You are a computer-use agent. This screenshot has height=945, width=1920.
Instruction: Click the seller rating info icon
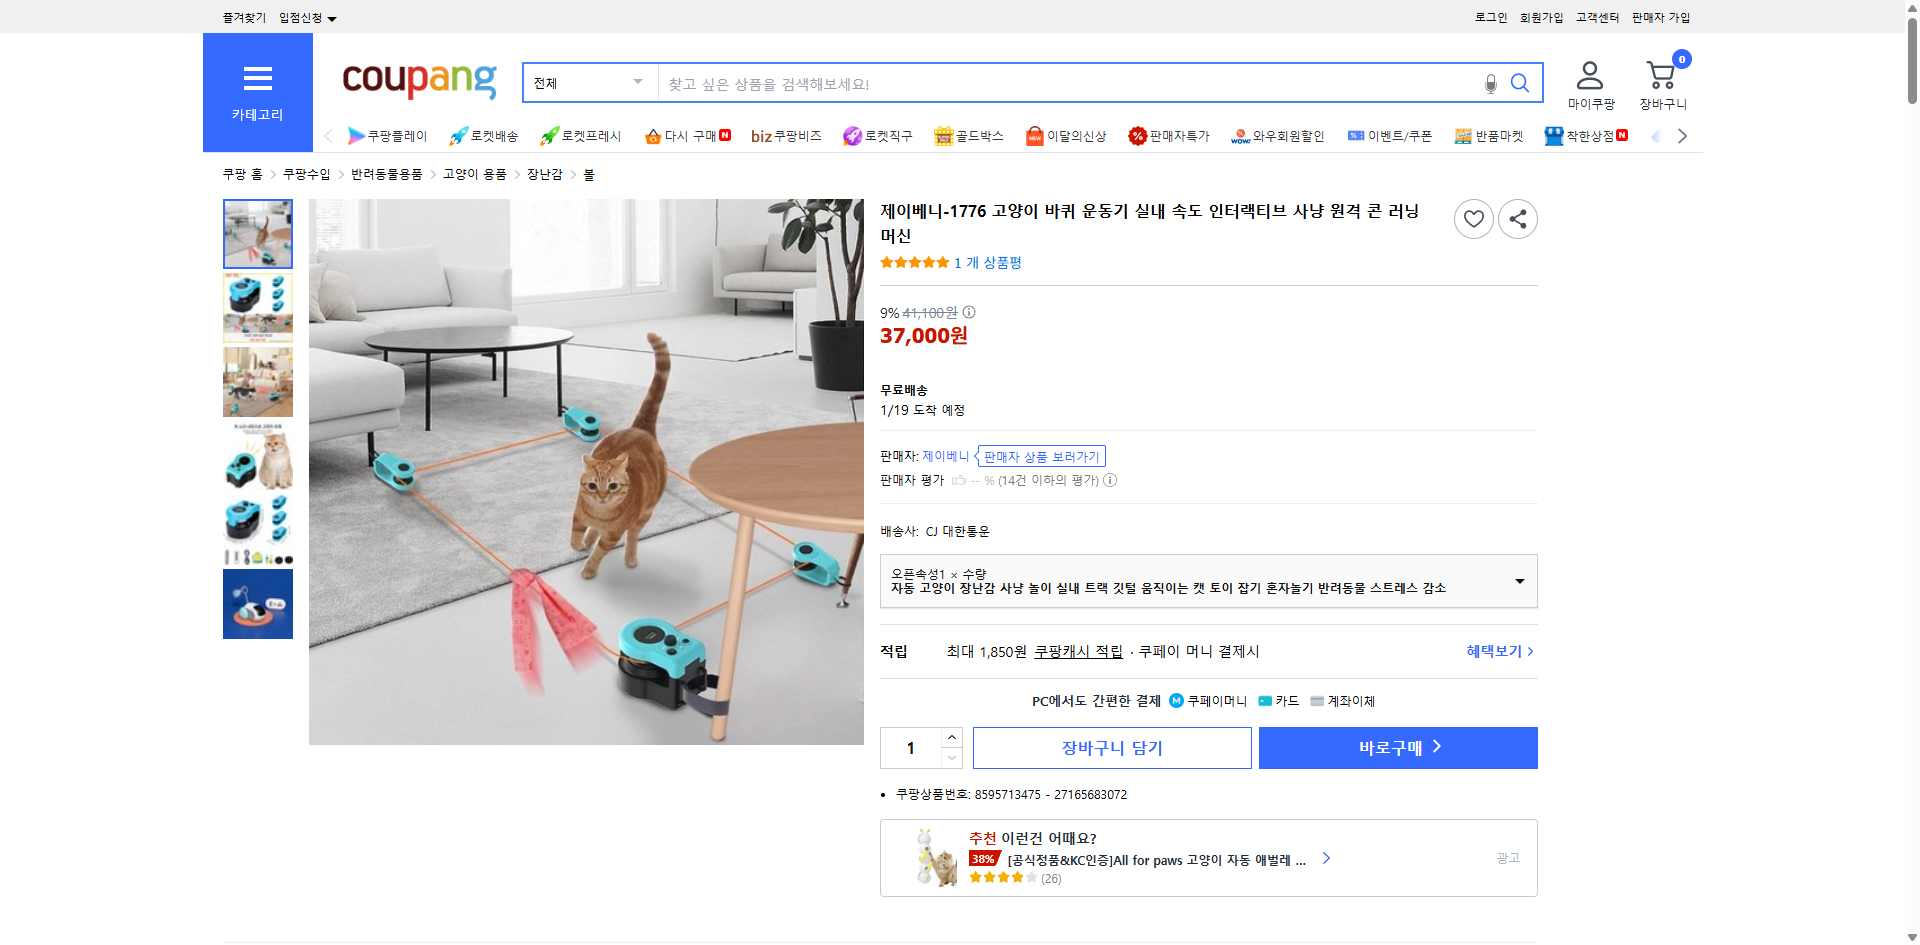(x=1110, y=480)
